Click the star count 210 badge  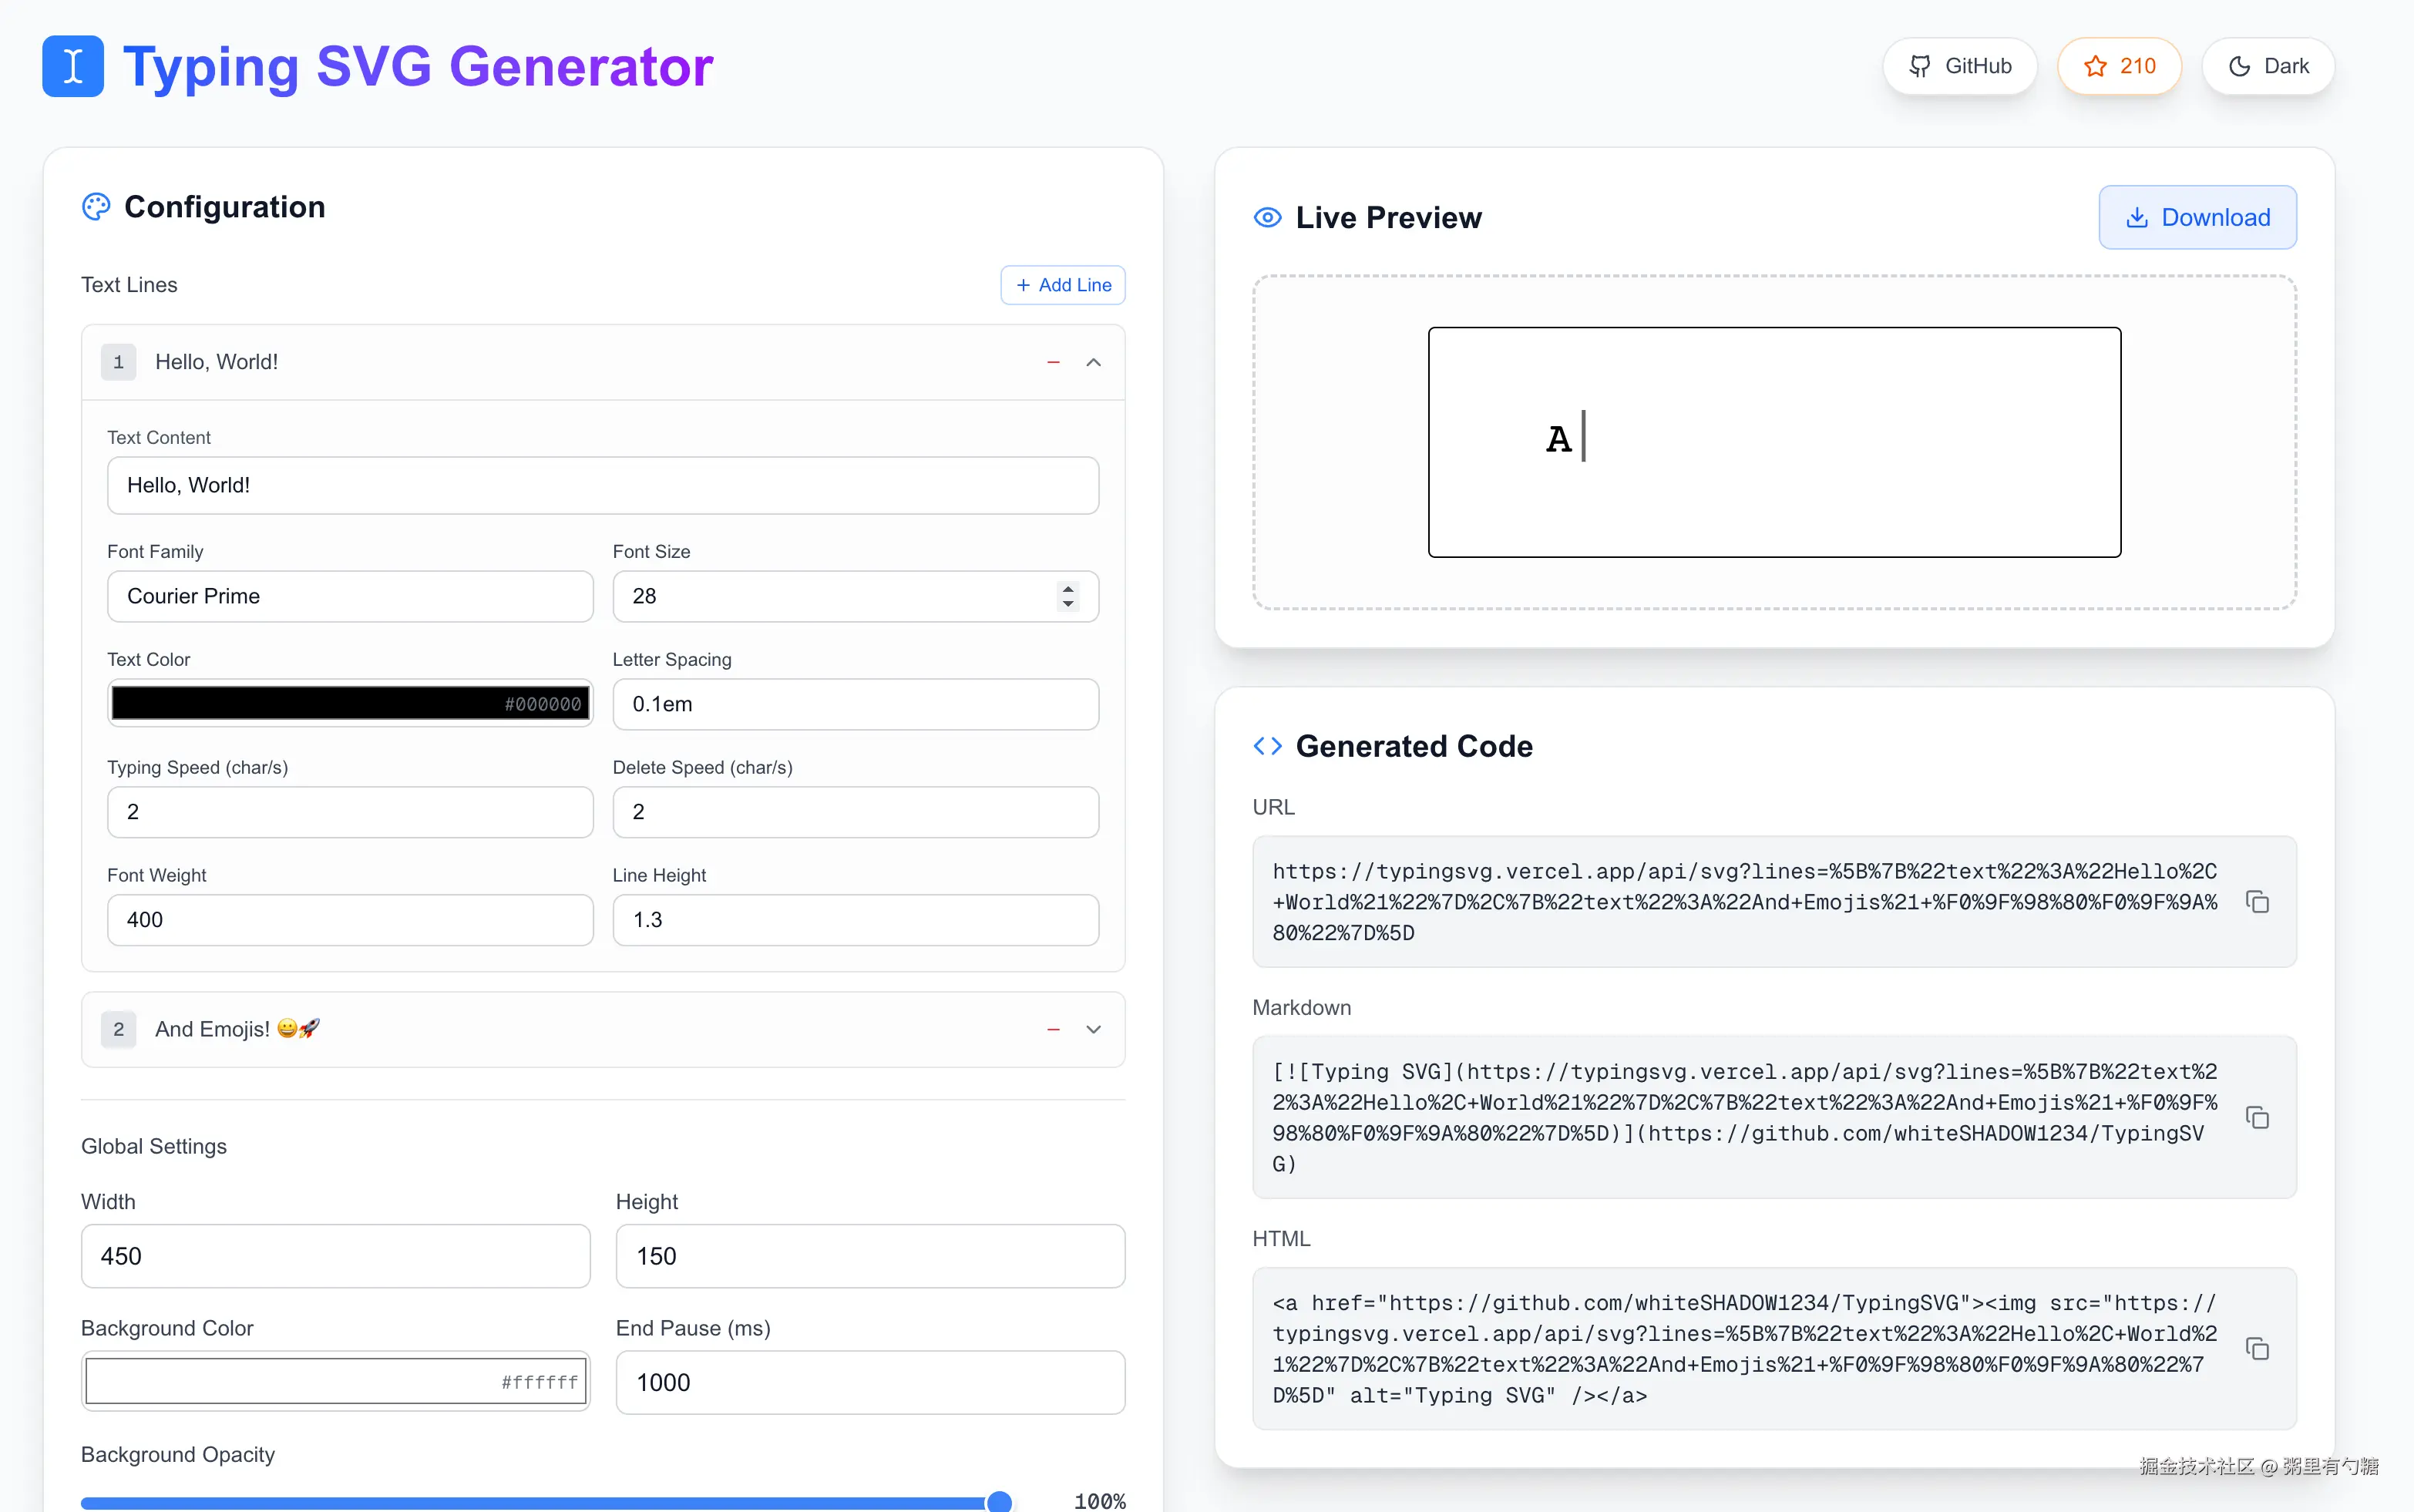[2119, 66]
